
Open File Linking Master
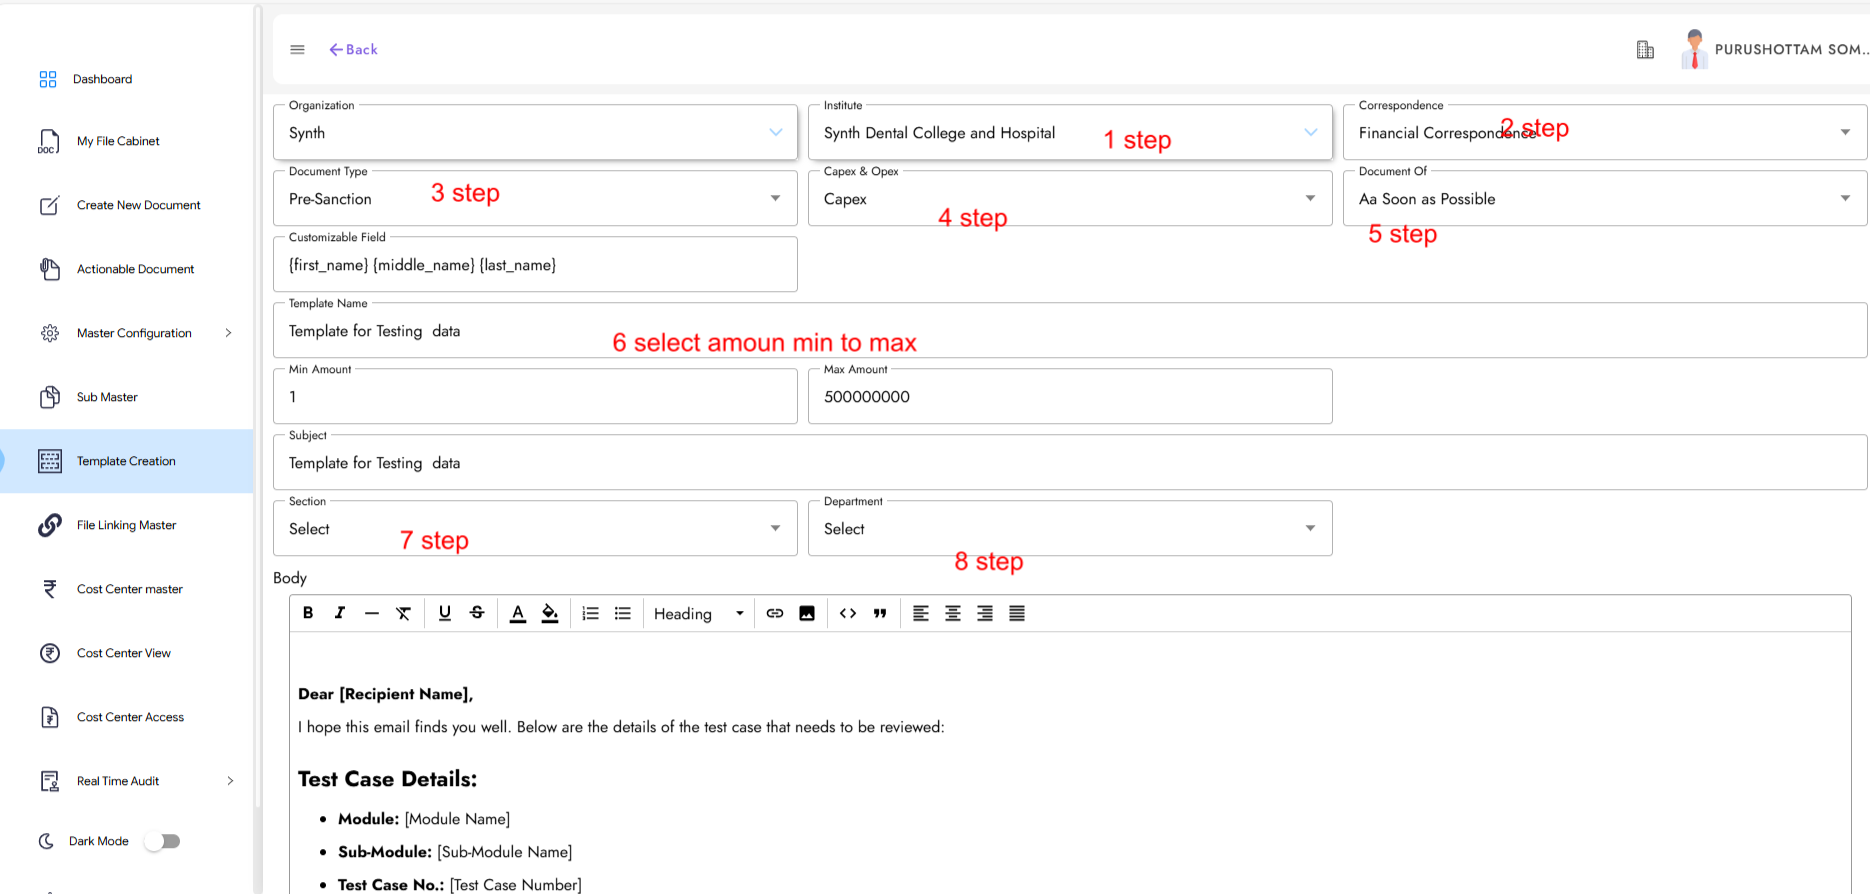126,525
